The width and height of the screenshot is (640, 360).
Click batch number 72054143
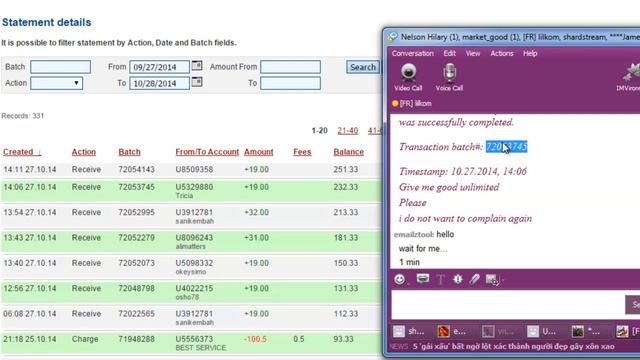(136, 169)
